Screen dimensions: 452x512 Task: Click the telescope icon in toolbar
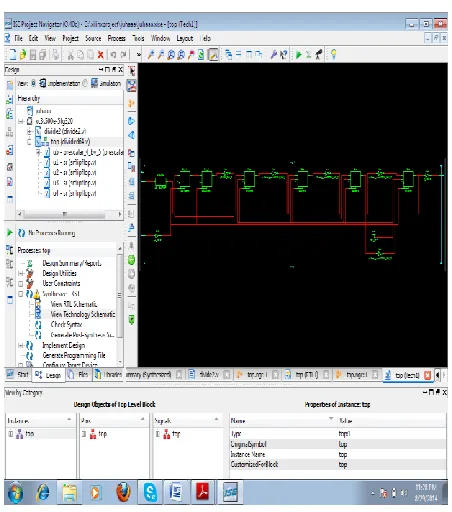[319, 54]
